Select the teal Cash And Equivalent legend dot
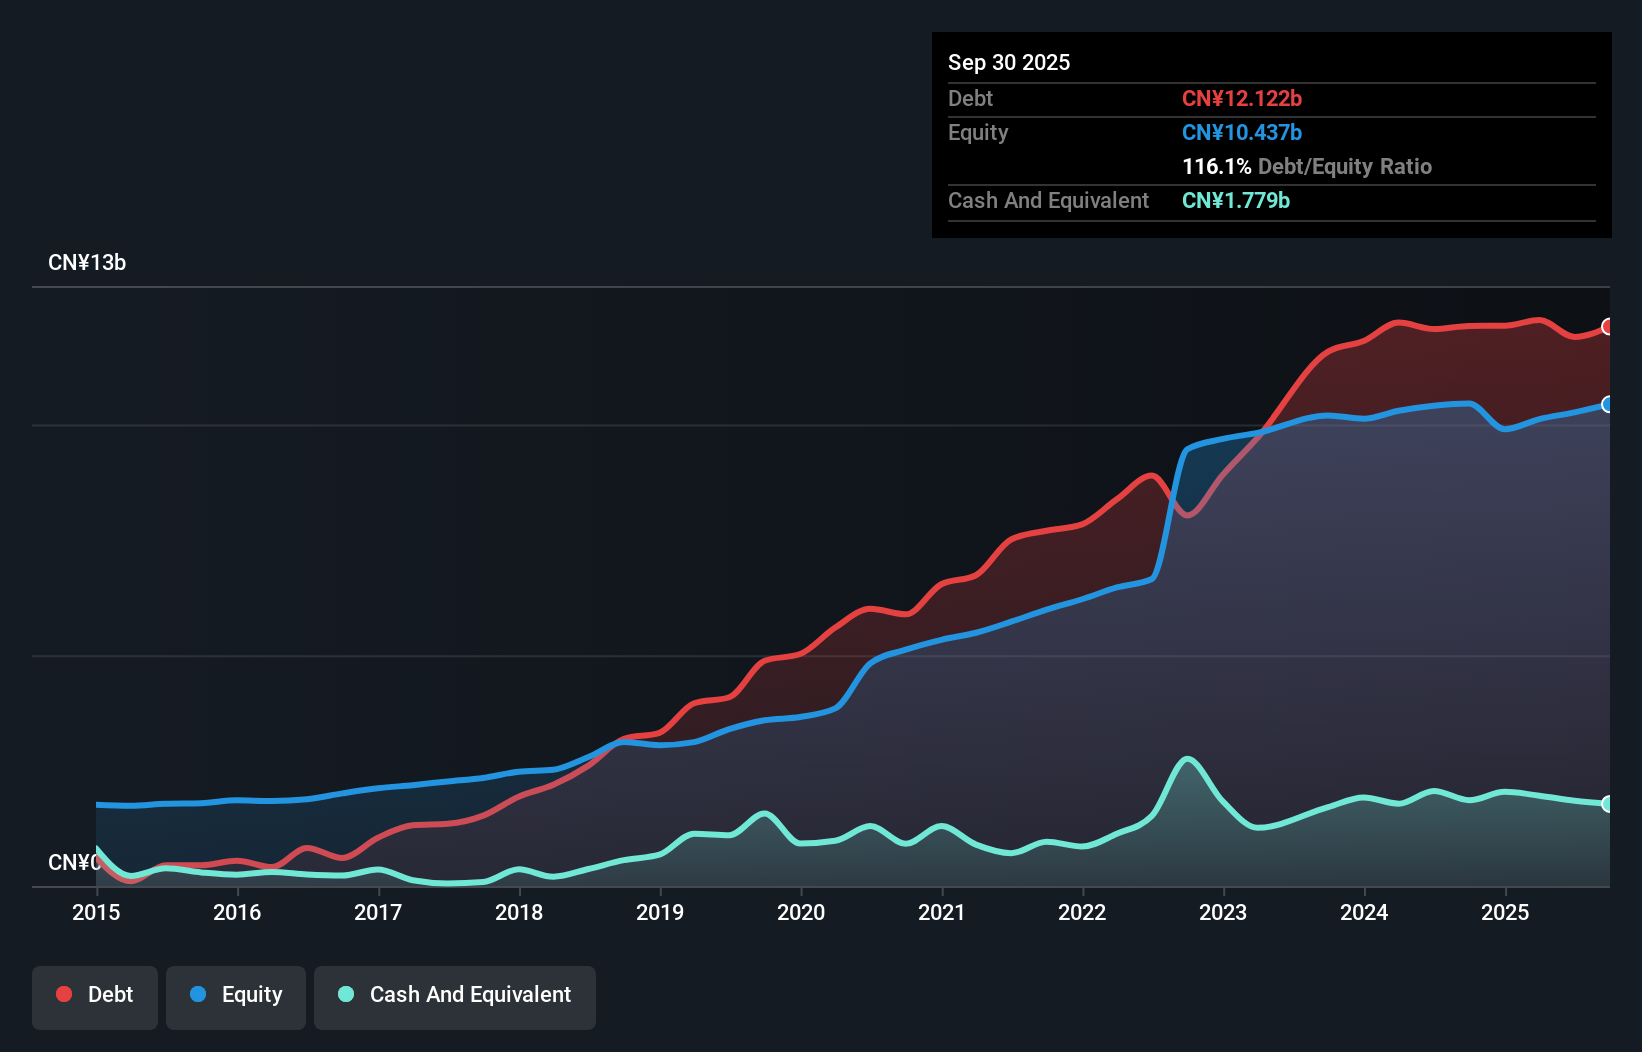The height and width of the screenshot is (1052, 1642). (x=345, y=994)
